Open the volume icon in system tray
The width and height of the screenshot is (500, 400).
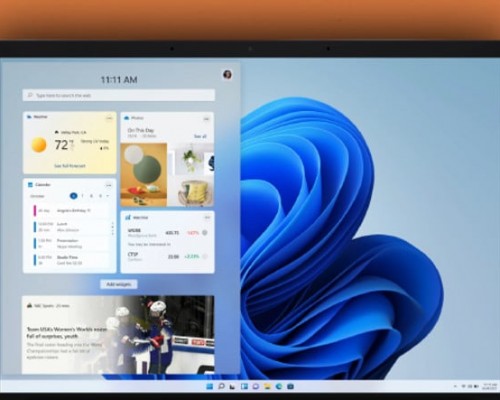[470, 386]
